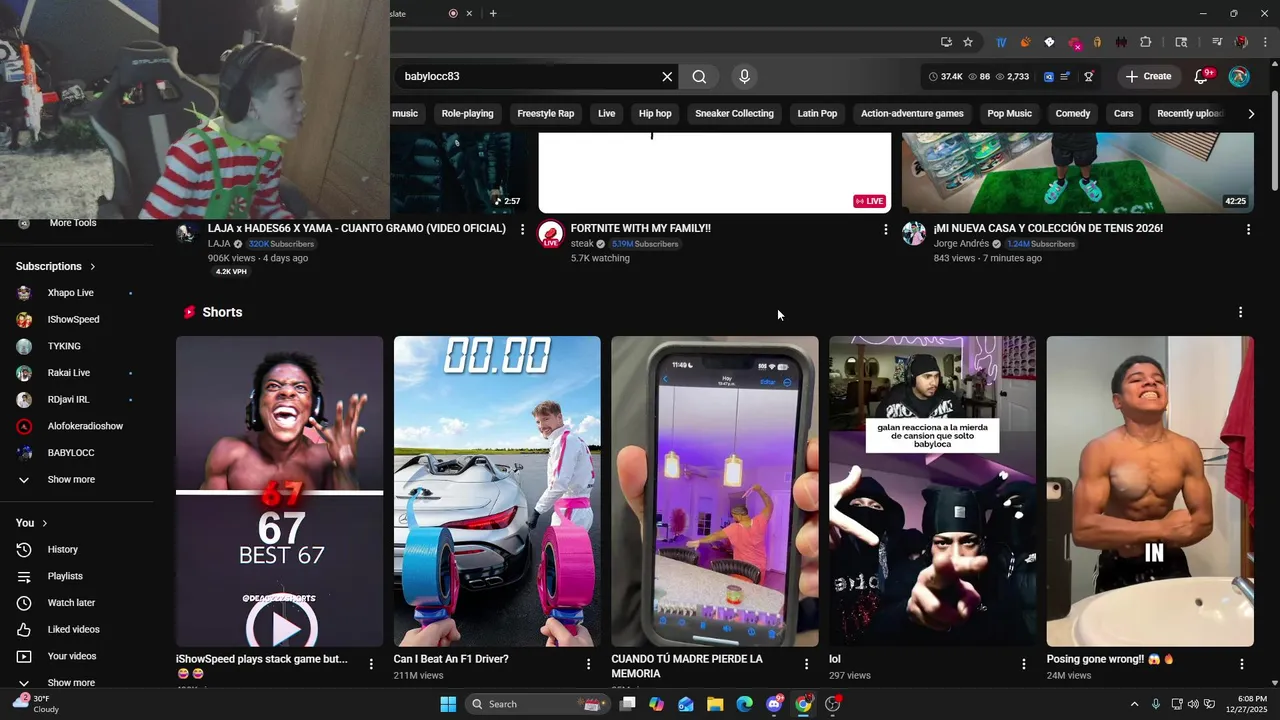Open Jorge Andrés channel avatar
This screenshot has height=720, width=1280.
(914, 234)
